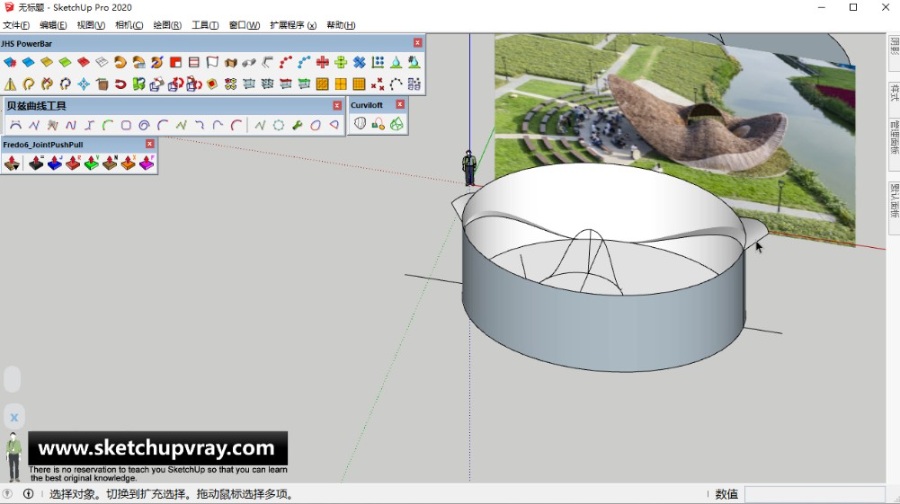Viewport: 900px width, 504px height.
Task: Click the first Bezier curve tool icon
Action: [15, 125]
